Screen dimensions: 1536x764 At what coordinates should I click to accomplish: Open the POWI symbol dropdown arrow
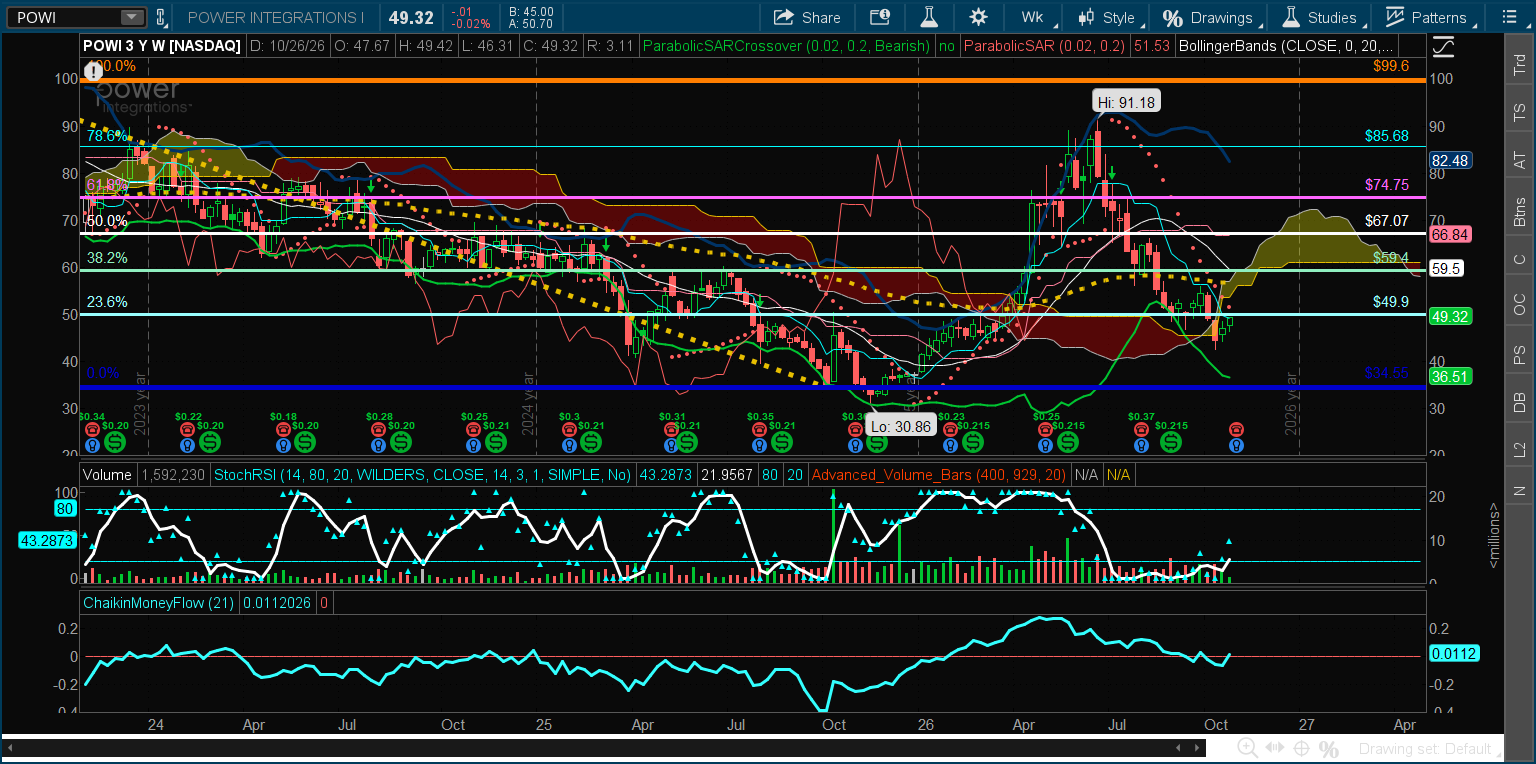point(132,17)
